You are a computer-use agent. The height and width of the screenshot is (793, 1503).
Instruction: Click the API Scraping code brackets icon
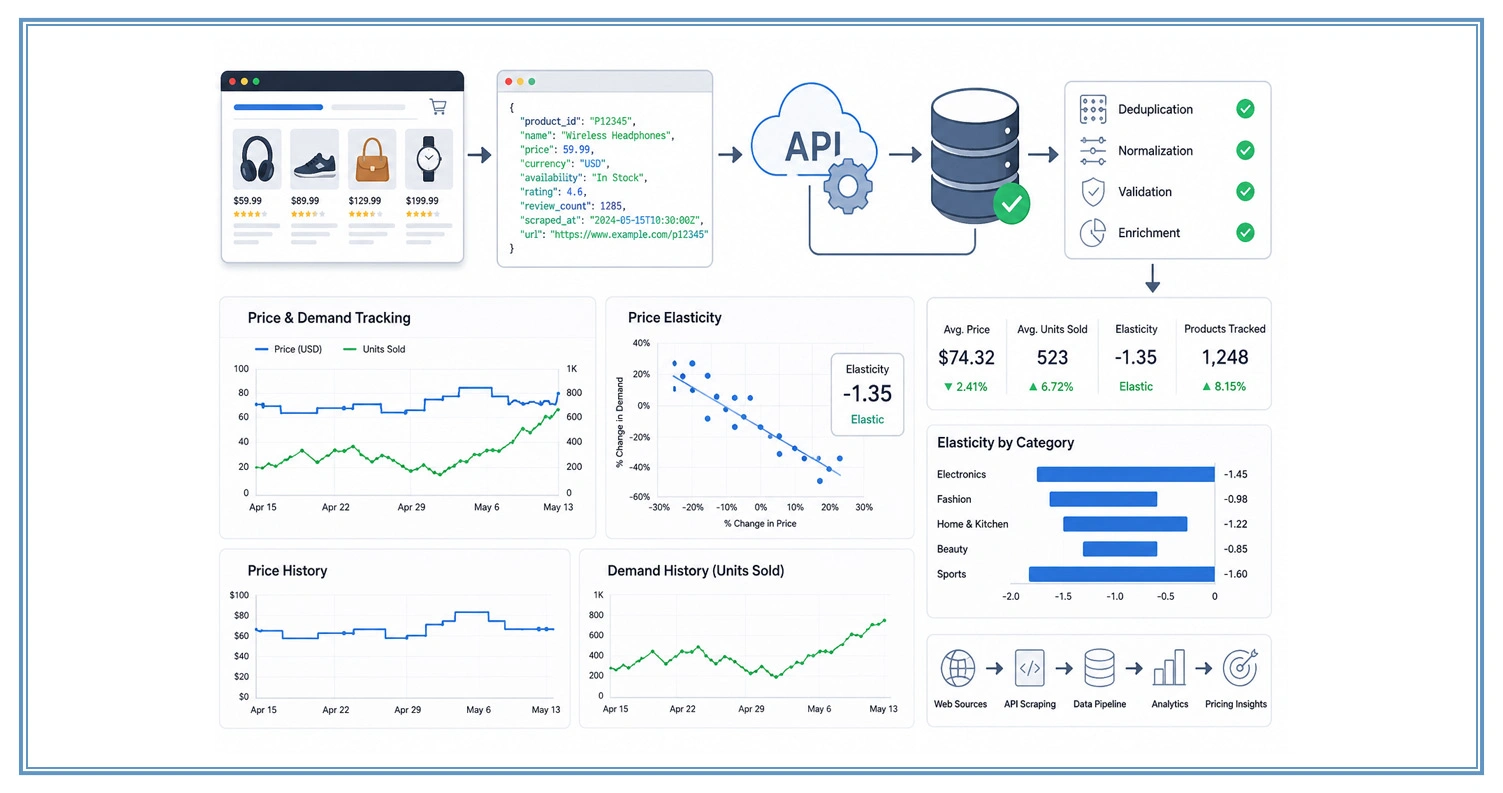coord(1030,667)
